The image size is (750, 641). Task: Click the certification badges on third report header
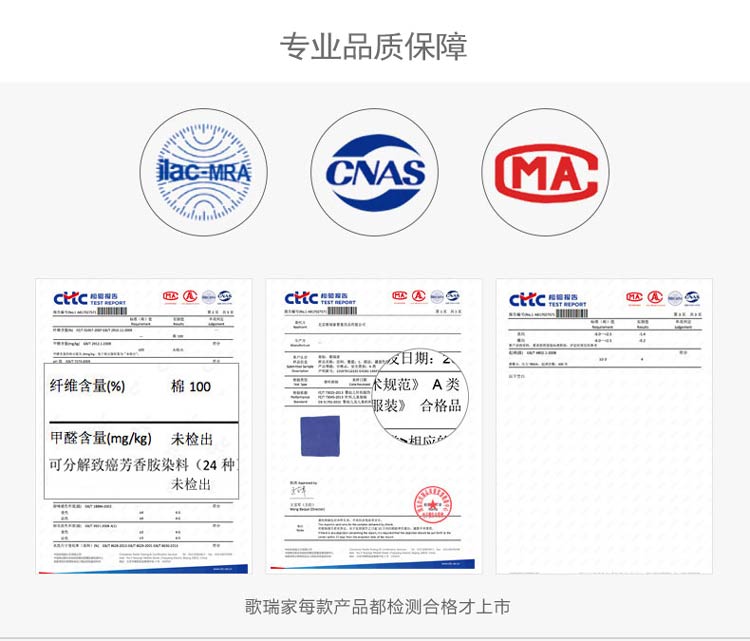click(x=663, y=298)
